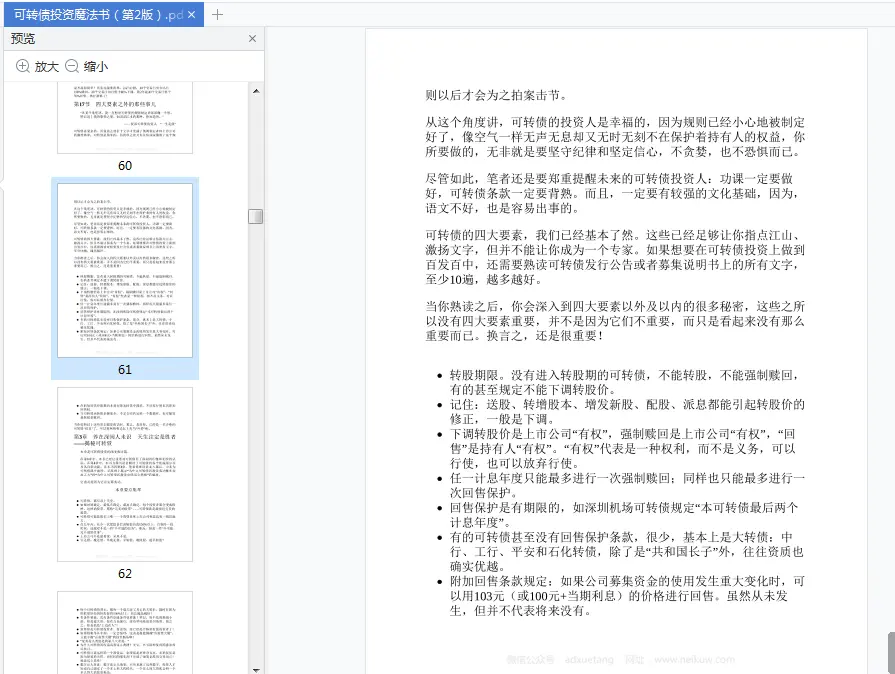Click the 放大 label

pyautogui.click(x=47, y=67)
